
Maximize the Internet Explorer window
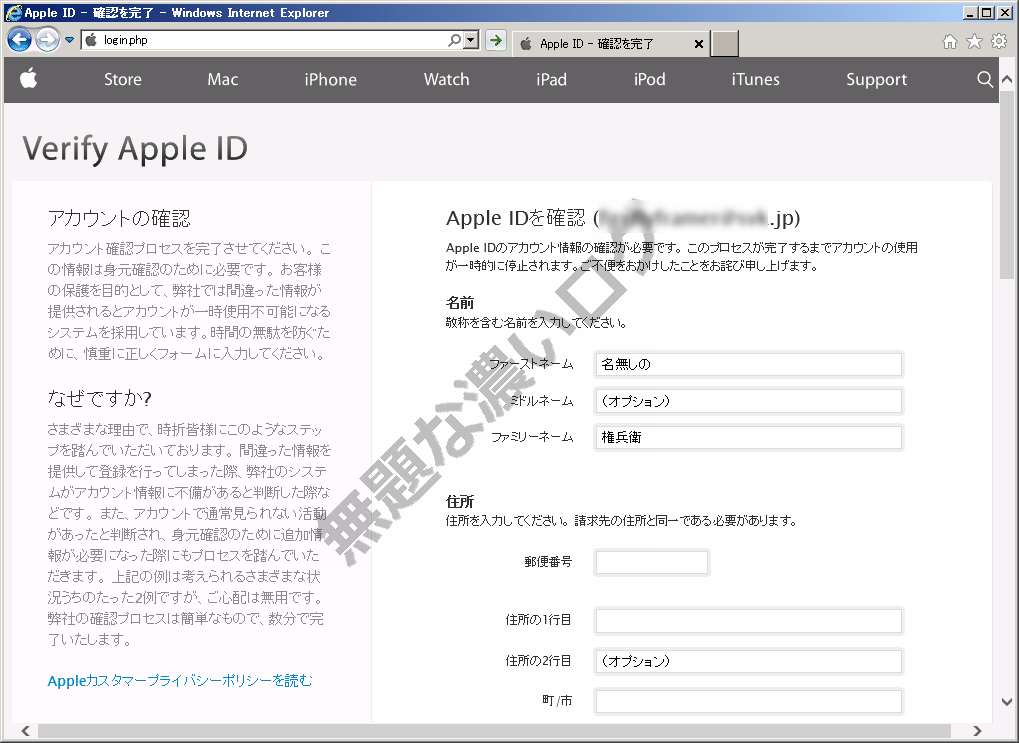click(987, 12)
